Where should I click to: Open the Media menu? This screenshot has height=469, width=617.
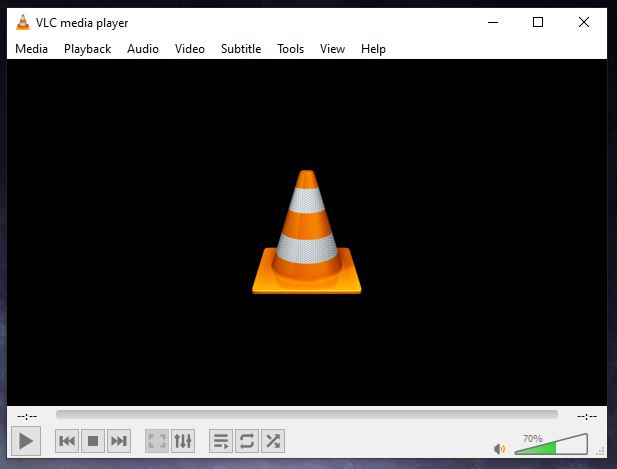click(31, 49)
